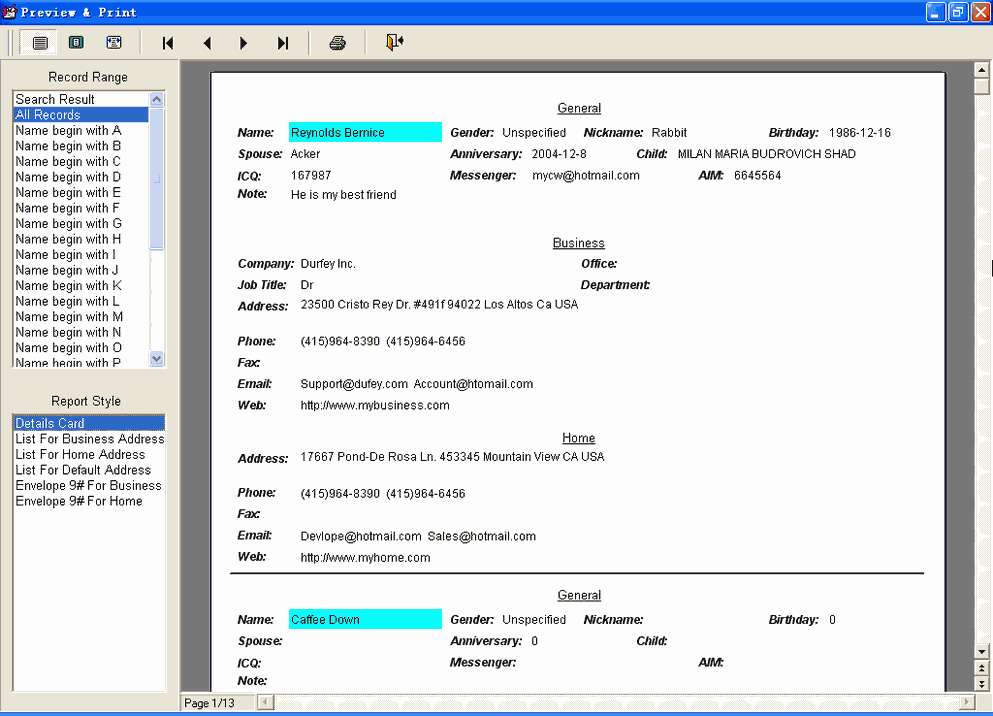Click the preview's vertical scrollbar down arrow
Screen dimensions: 993x716
point(981,652)
